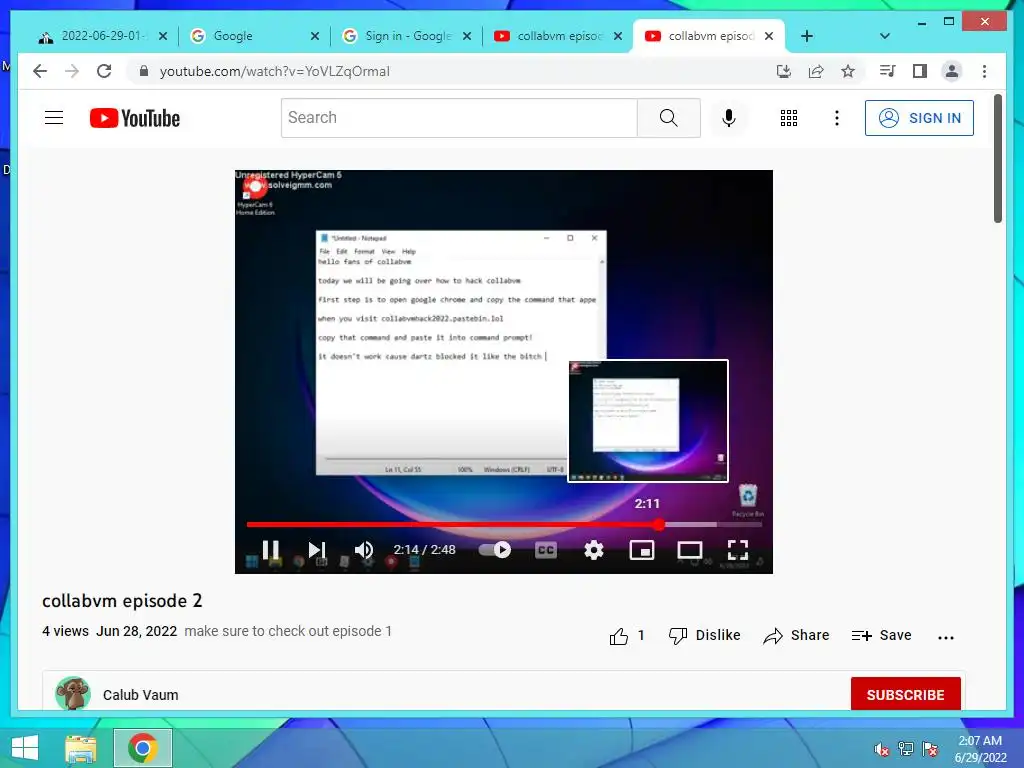Toggle autoplay switch in player

click(x=495, y=550)
